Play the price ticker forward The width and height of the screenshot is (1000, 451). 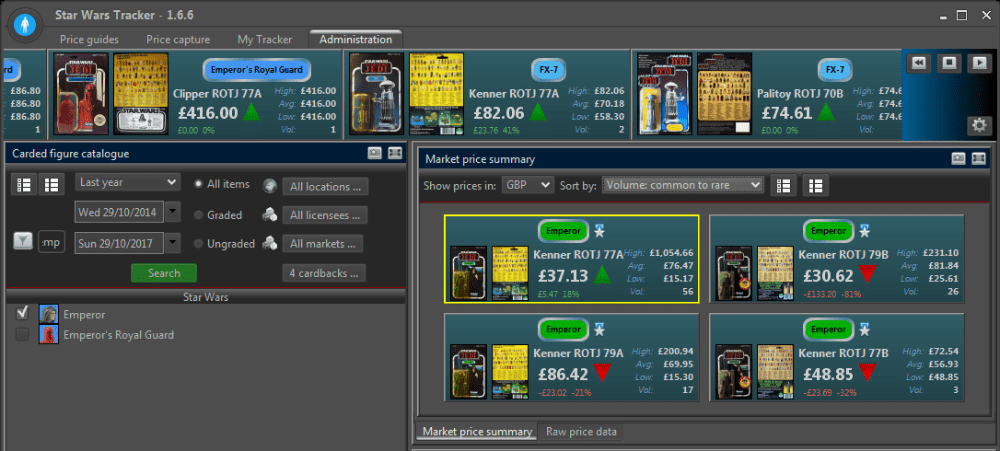click(x=978, y=63)
